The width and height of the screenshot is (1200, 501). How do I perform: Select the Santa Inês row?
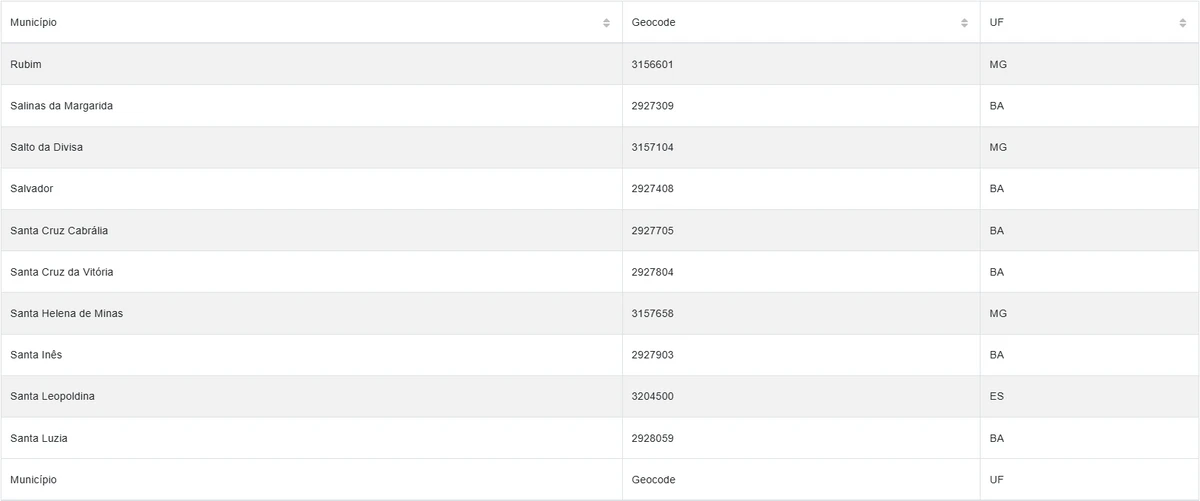[x=36, y=355]
